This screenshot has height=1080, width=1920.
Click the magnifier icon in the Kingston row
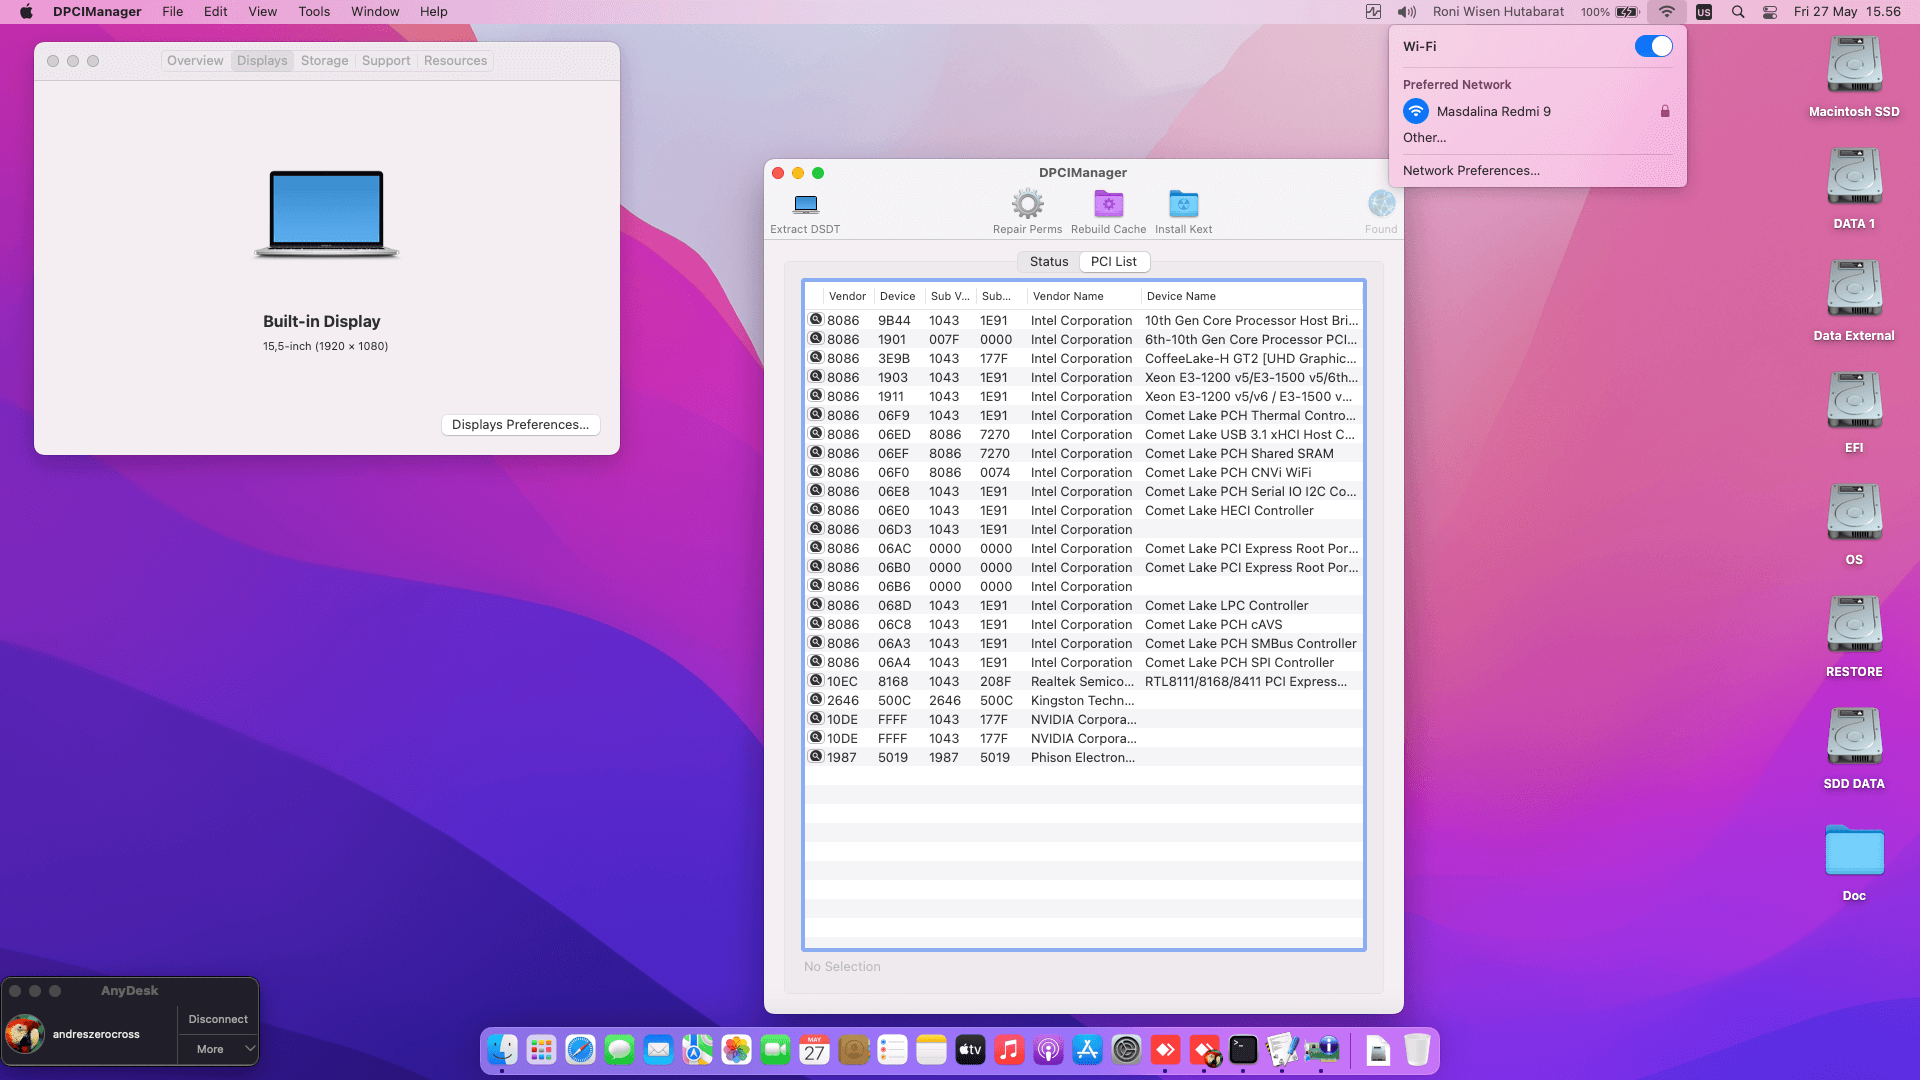pos(816,700)
